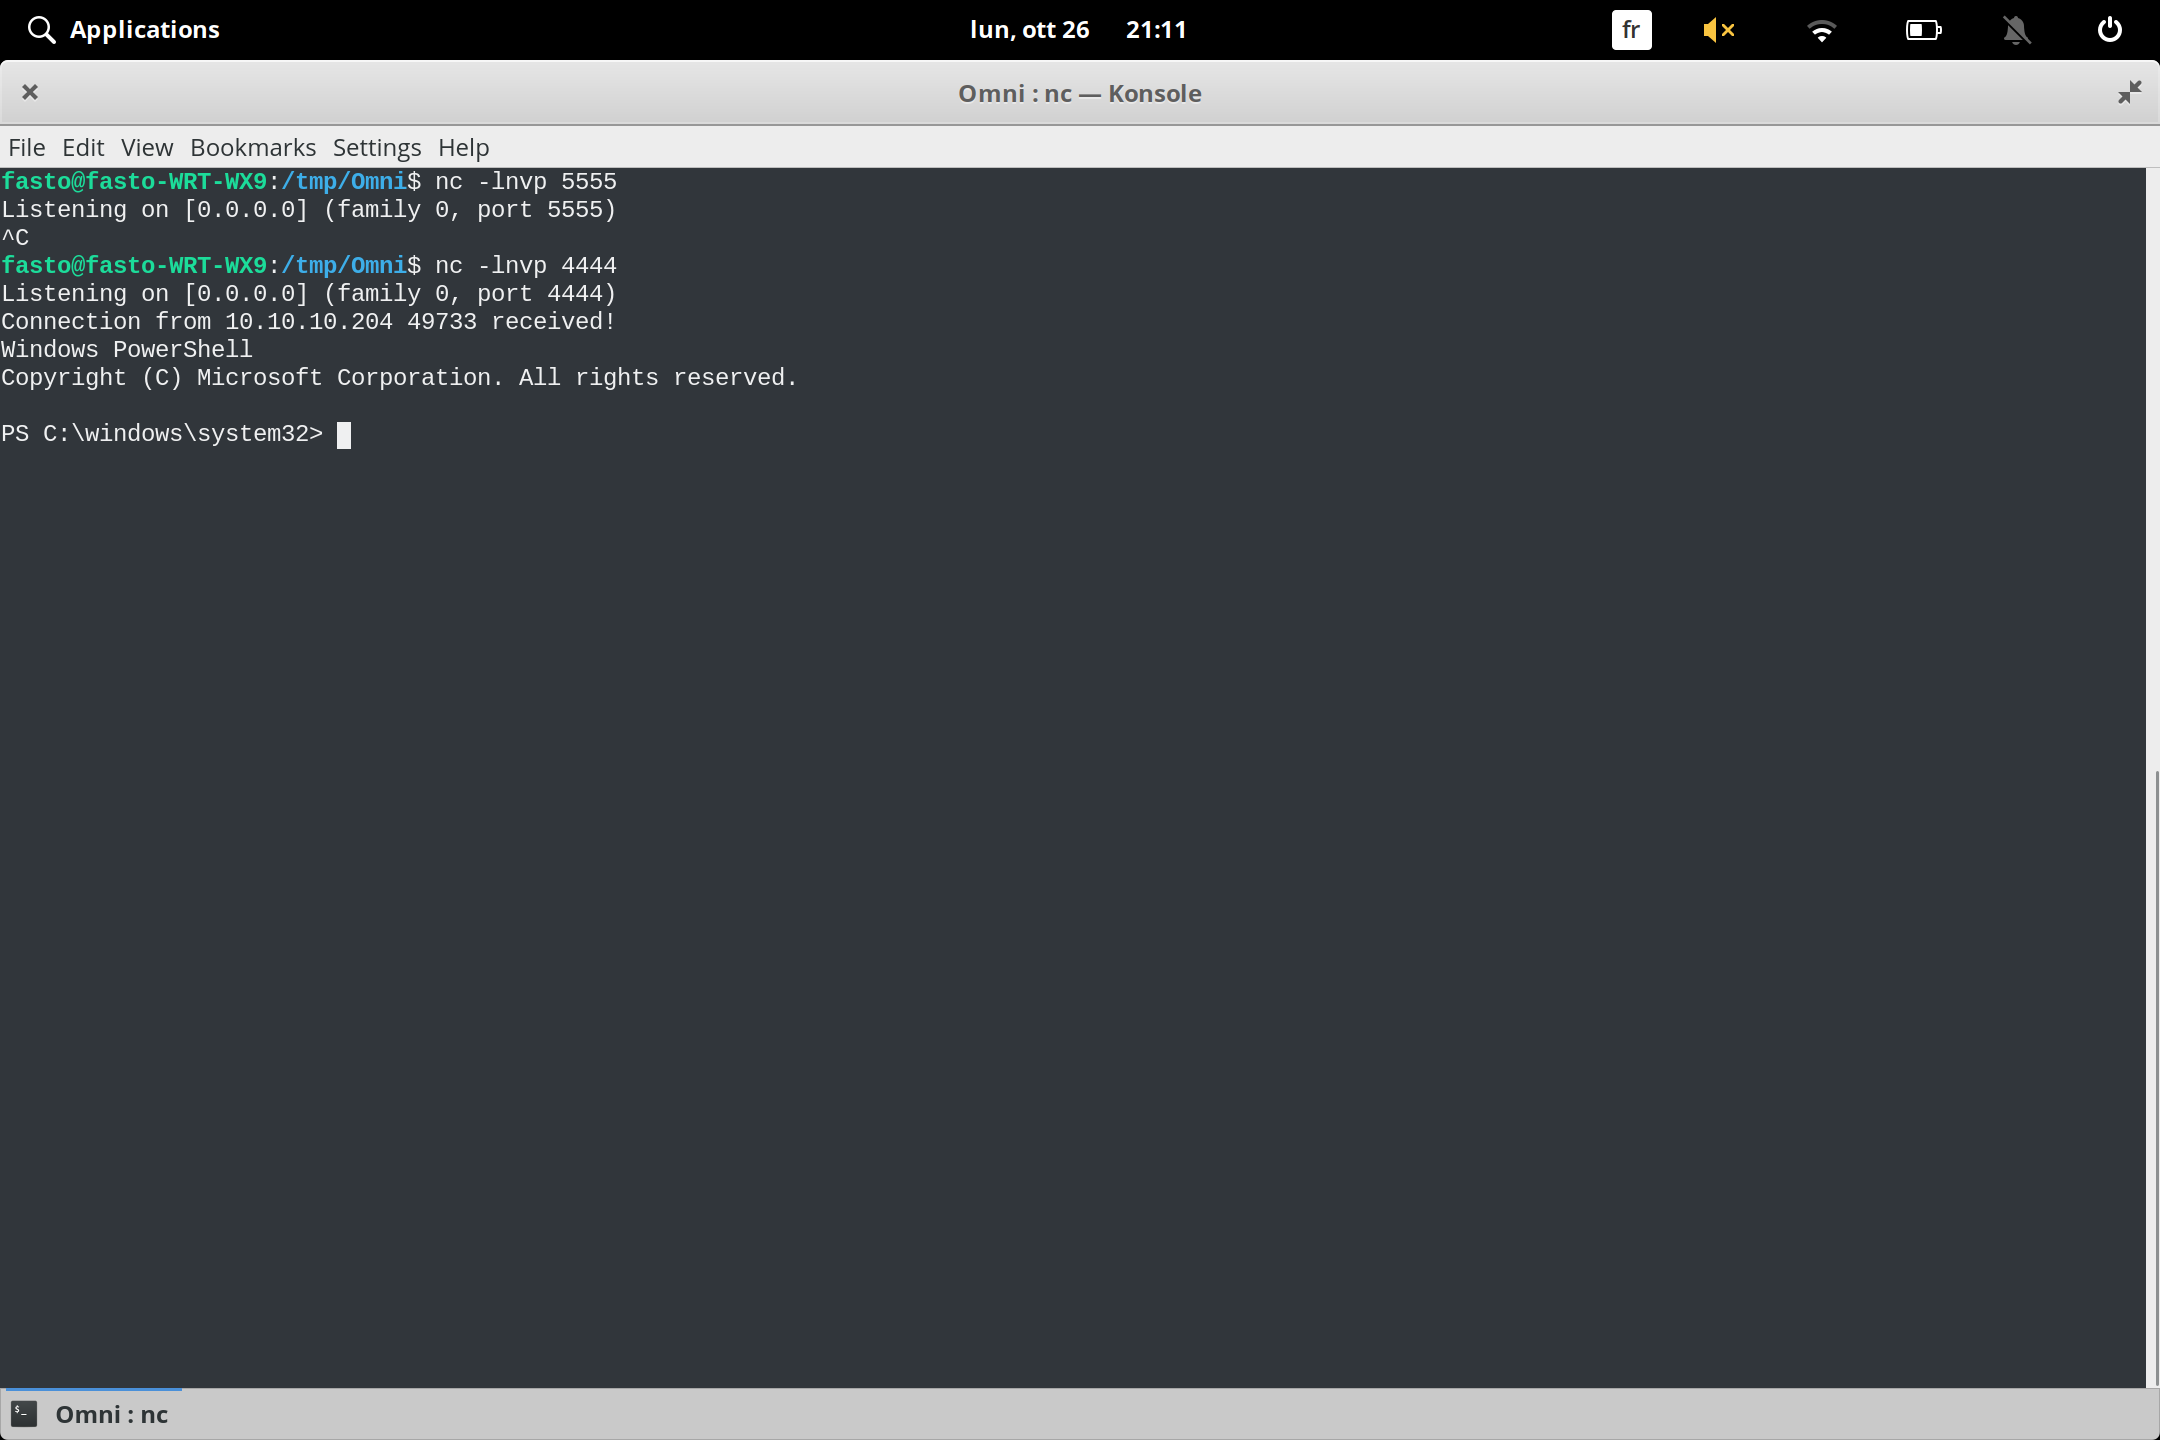
Task: Select the Omni : nc session tab
Action: [x=109, y=1414]
